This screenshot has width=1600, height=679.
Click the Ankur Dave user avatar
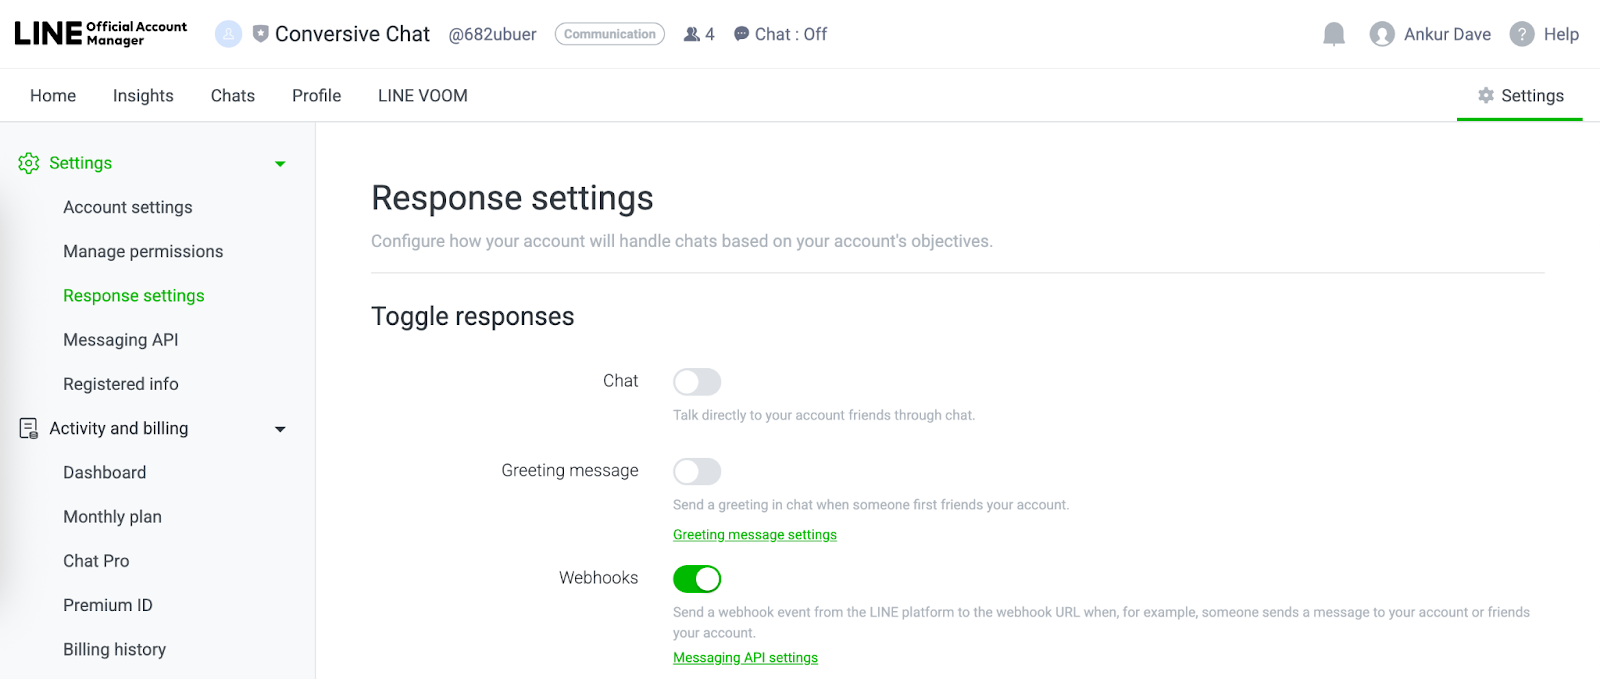1382,34
